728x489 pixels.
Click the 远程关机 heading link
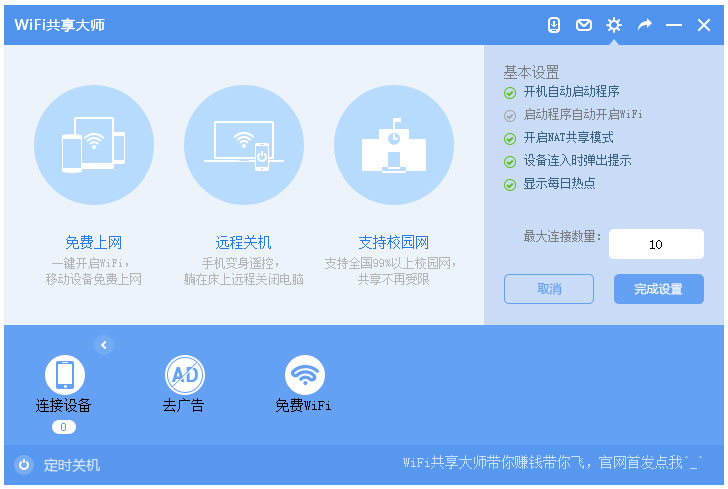pos(243,242)
